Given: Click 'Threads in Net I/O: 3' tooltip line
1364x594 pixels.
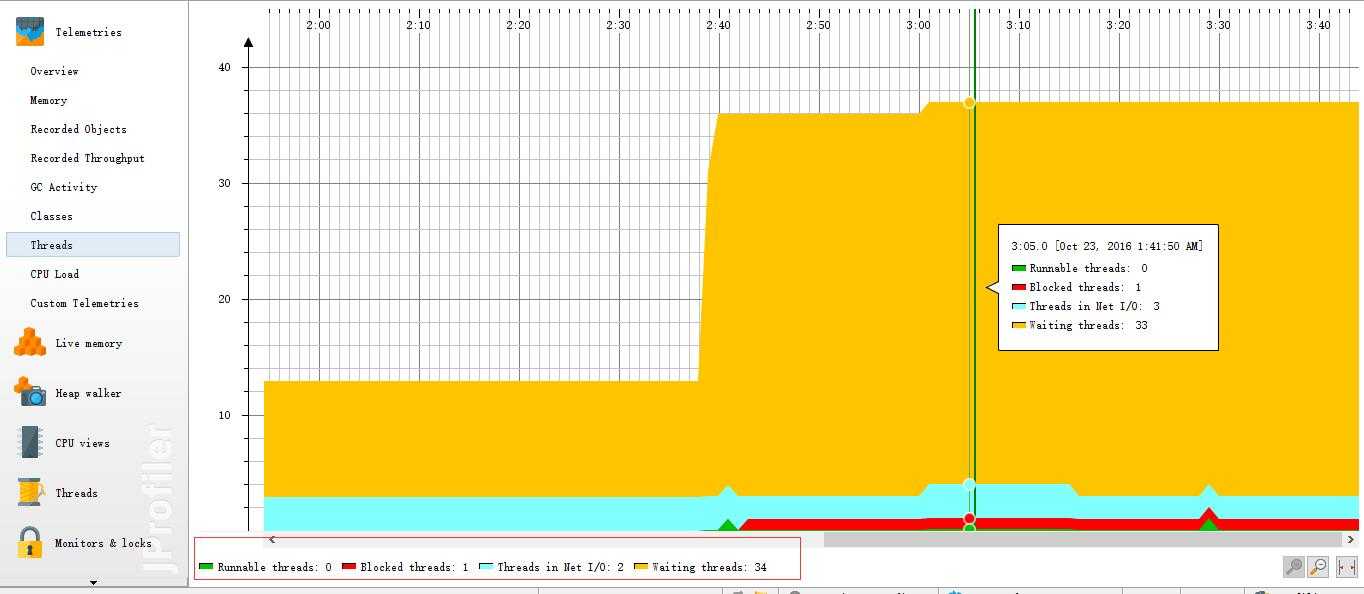Looking at the screenshot, I should coord(1094,306).
